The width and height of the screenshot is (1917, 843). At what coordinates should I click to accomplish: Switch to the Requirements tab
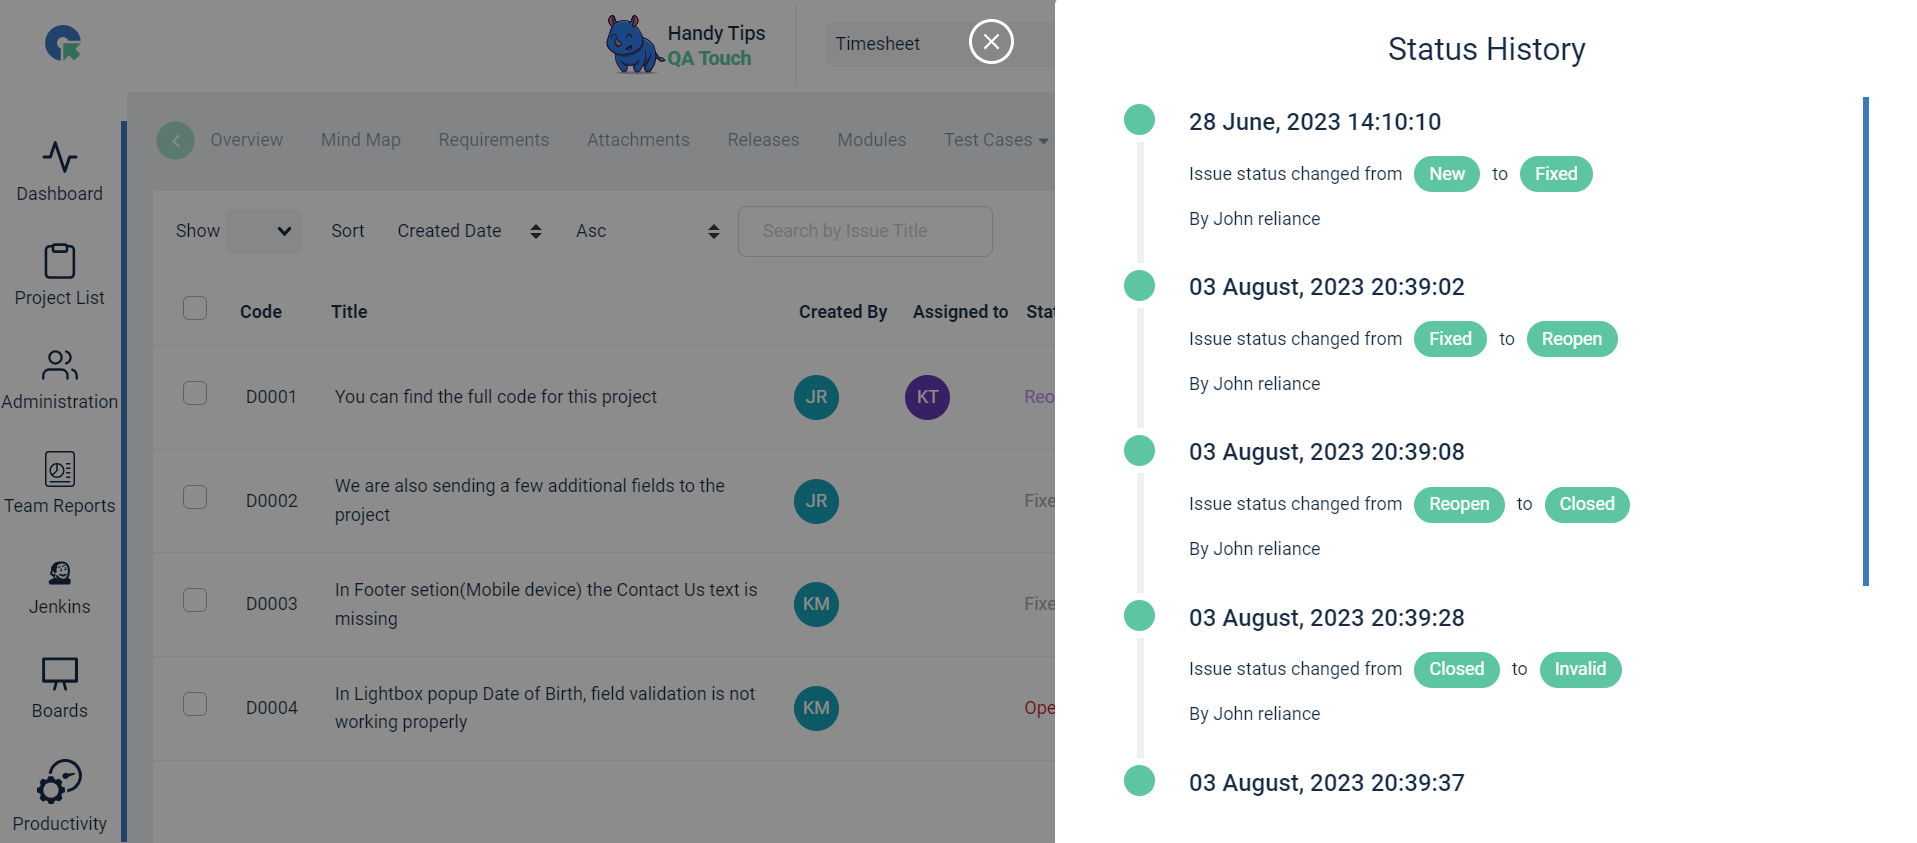point(494,140)
